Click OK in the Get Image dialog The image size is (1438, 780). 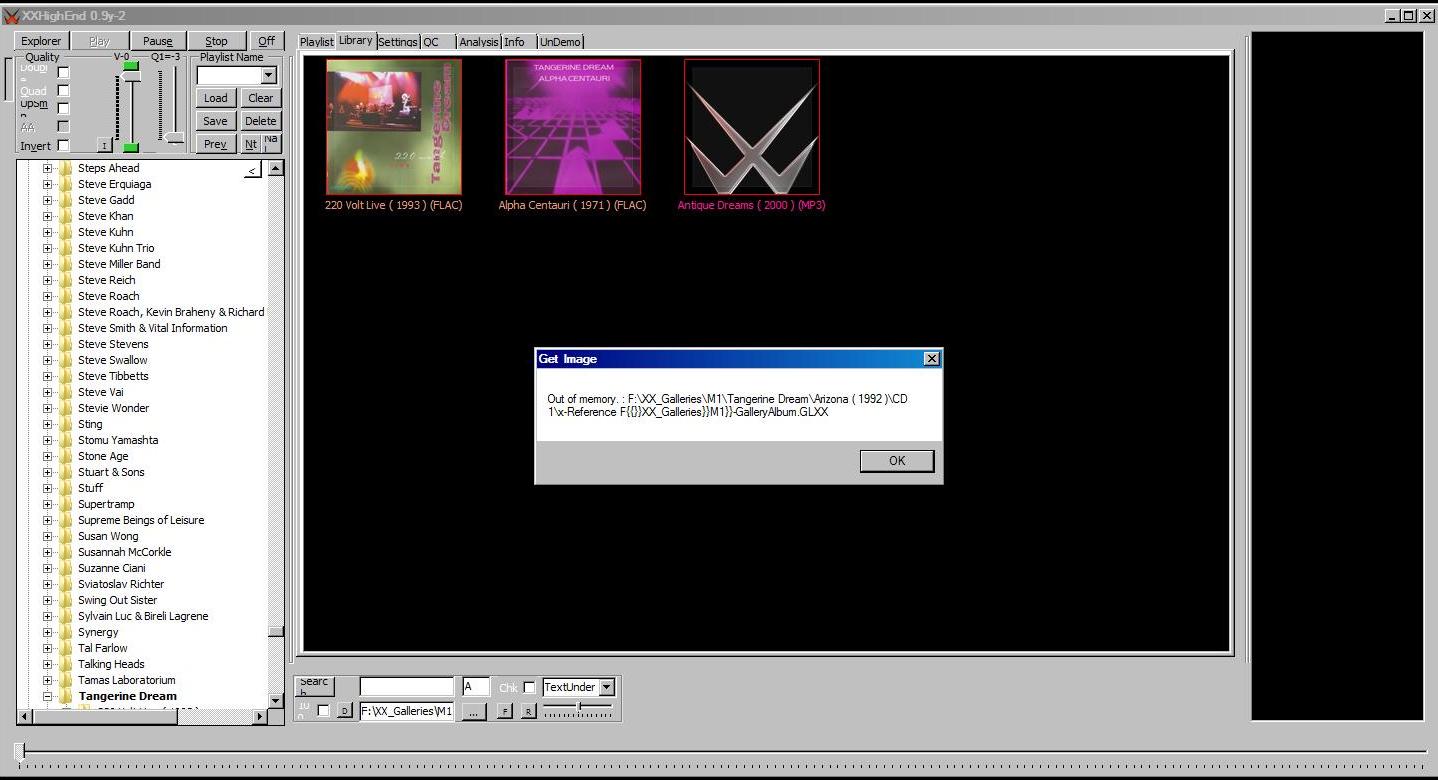897,460
